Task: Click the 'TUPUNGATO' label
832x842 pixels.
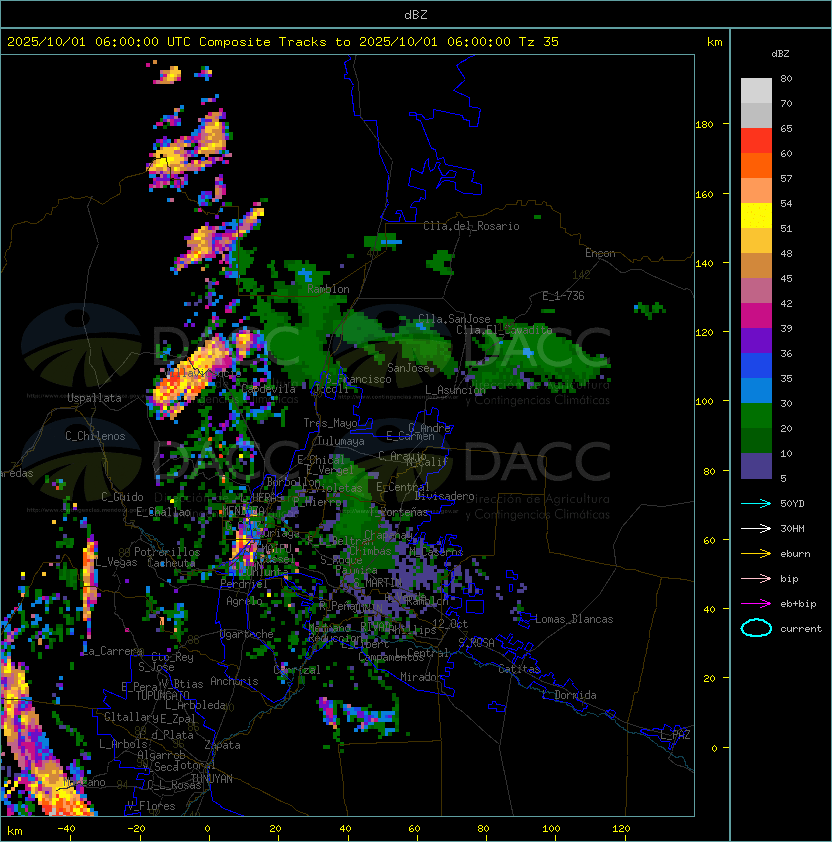Action: pyautogui.click(x=162, y=695)
